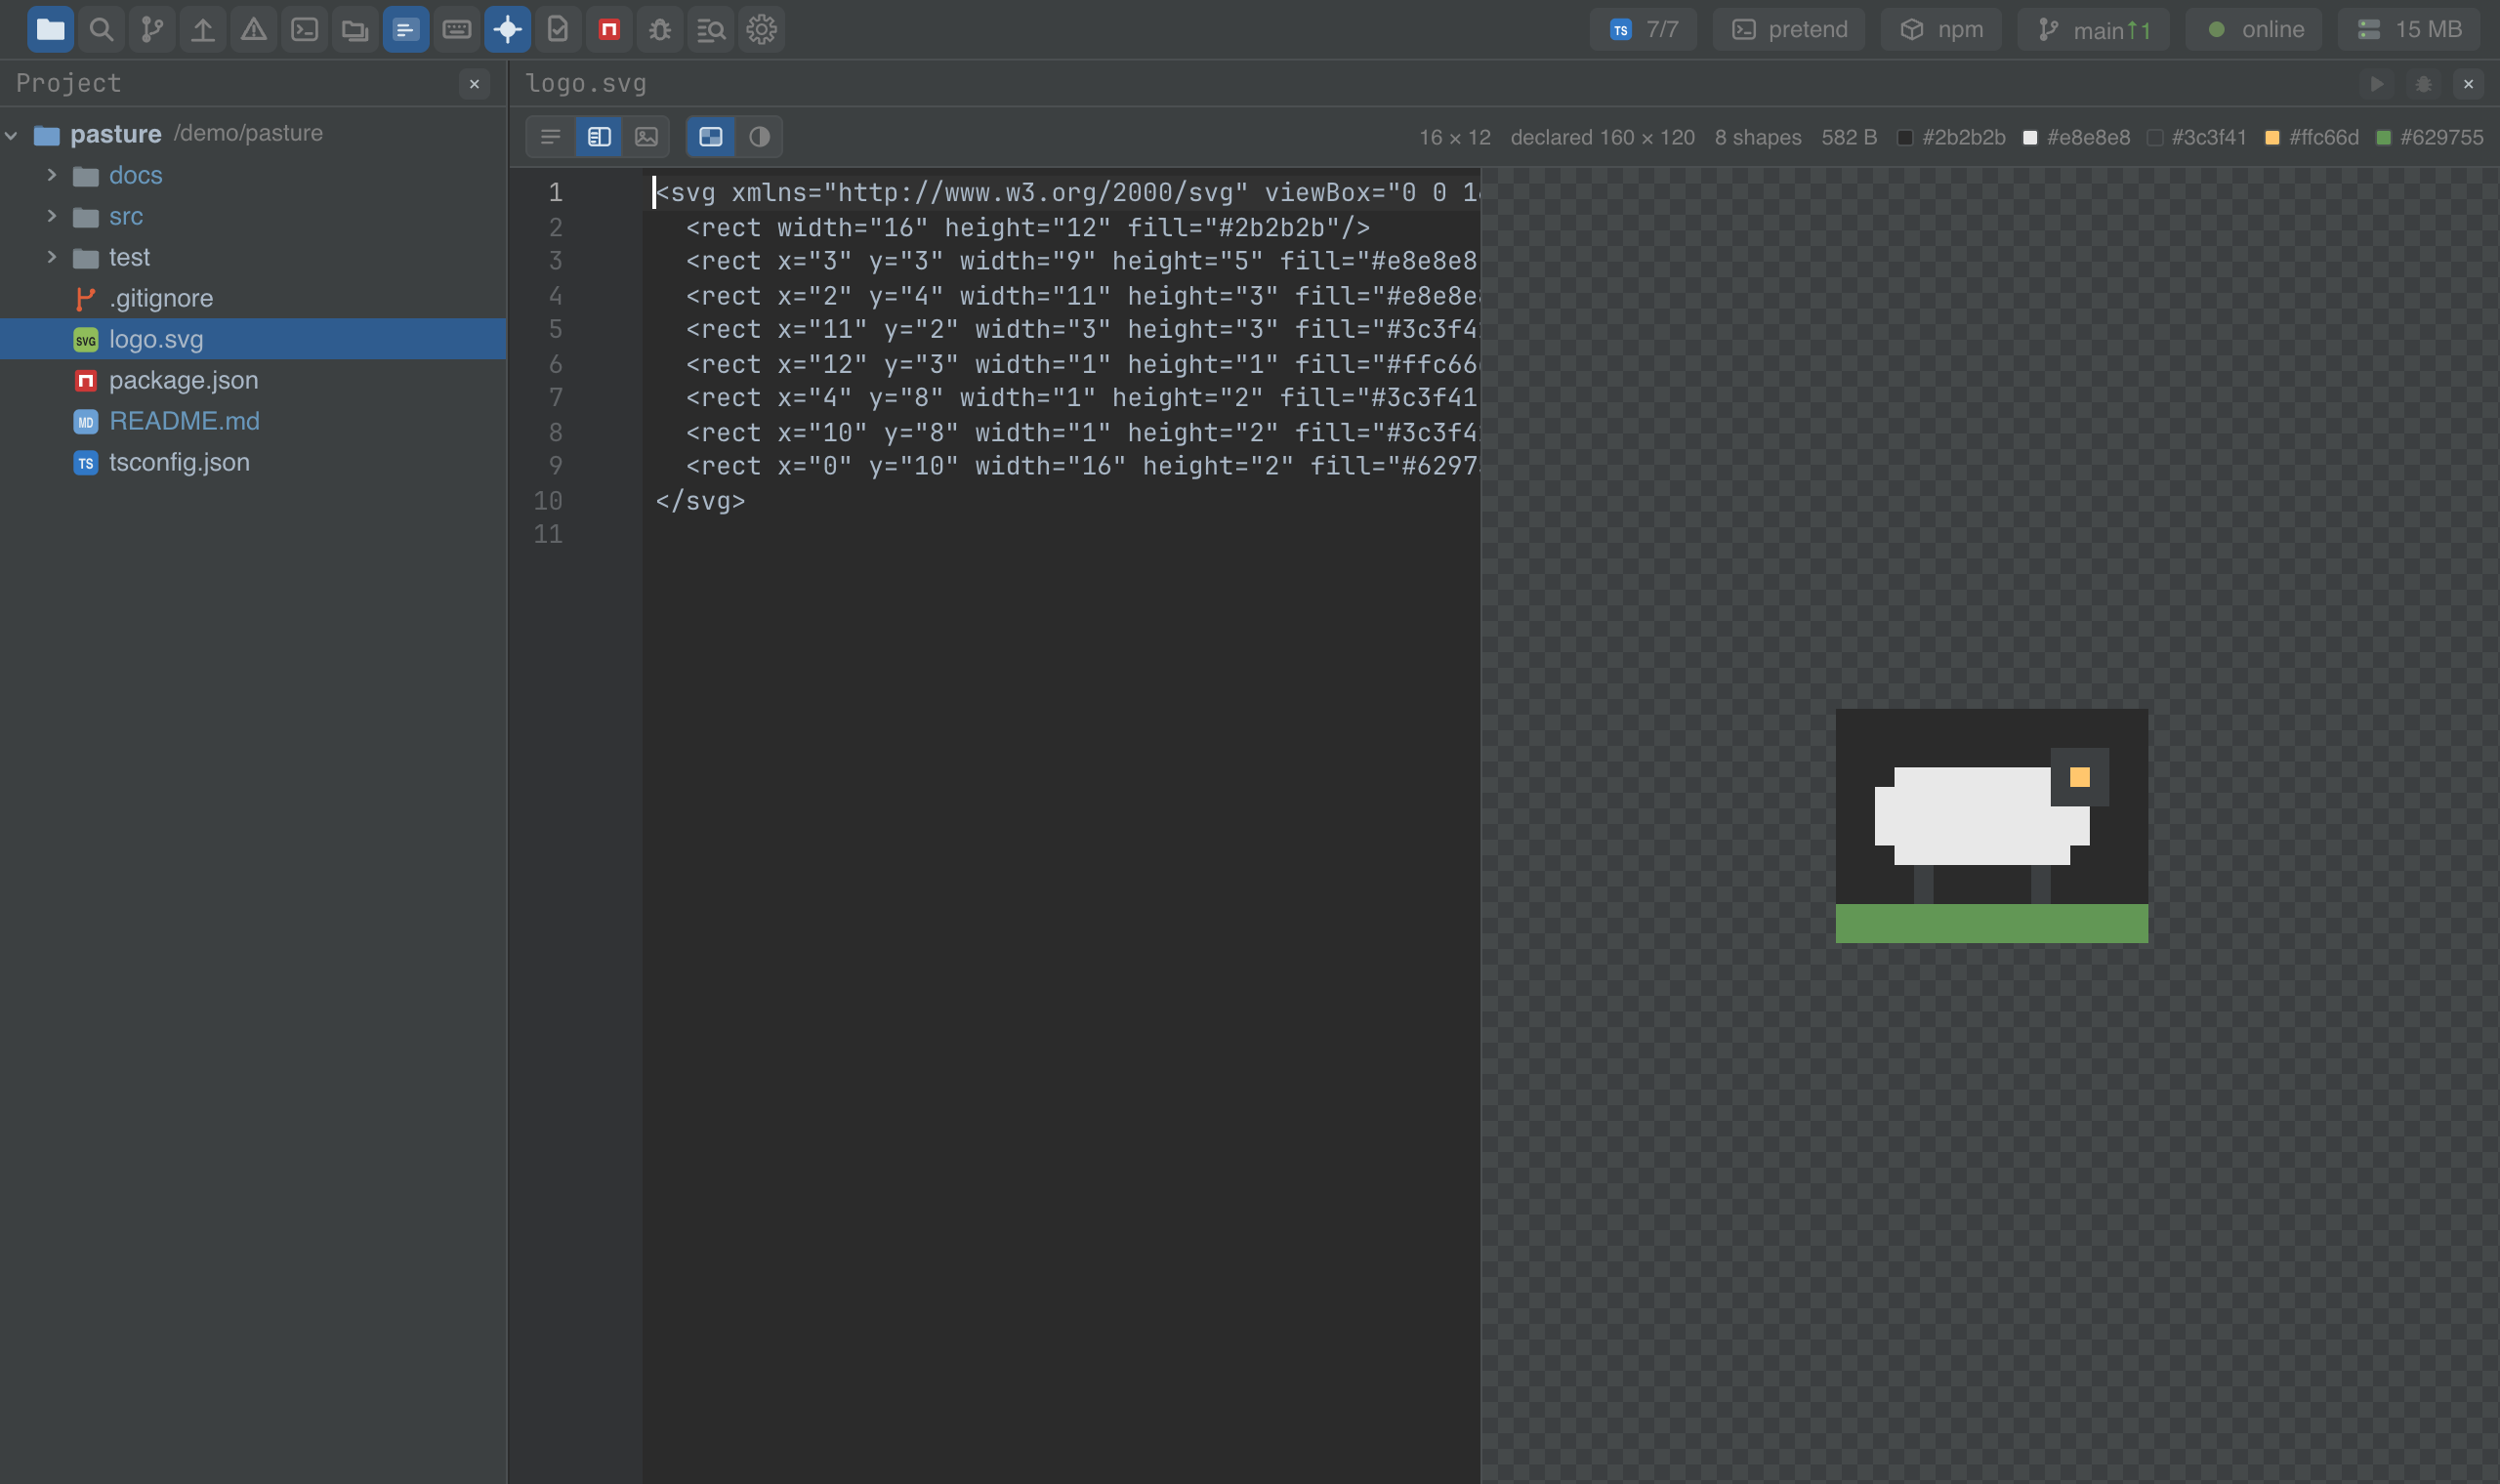Click the stacked windows icon in the toolbar
Screen dimensions: 2500x1484
pos(355,29)
